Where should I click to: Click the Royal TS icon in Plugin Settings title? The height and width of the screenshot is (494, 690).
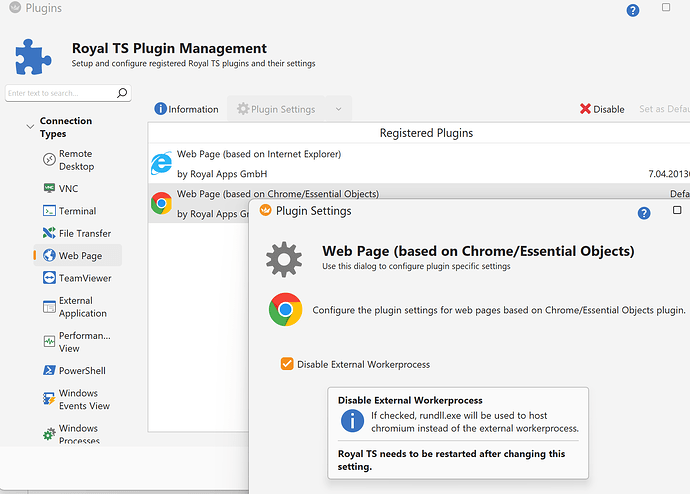(x=265, y=210)
